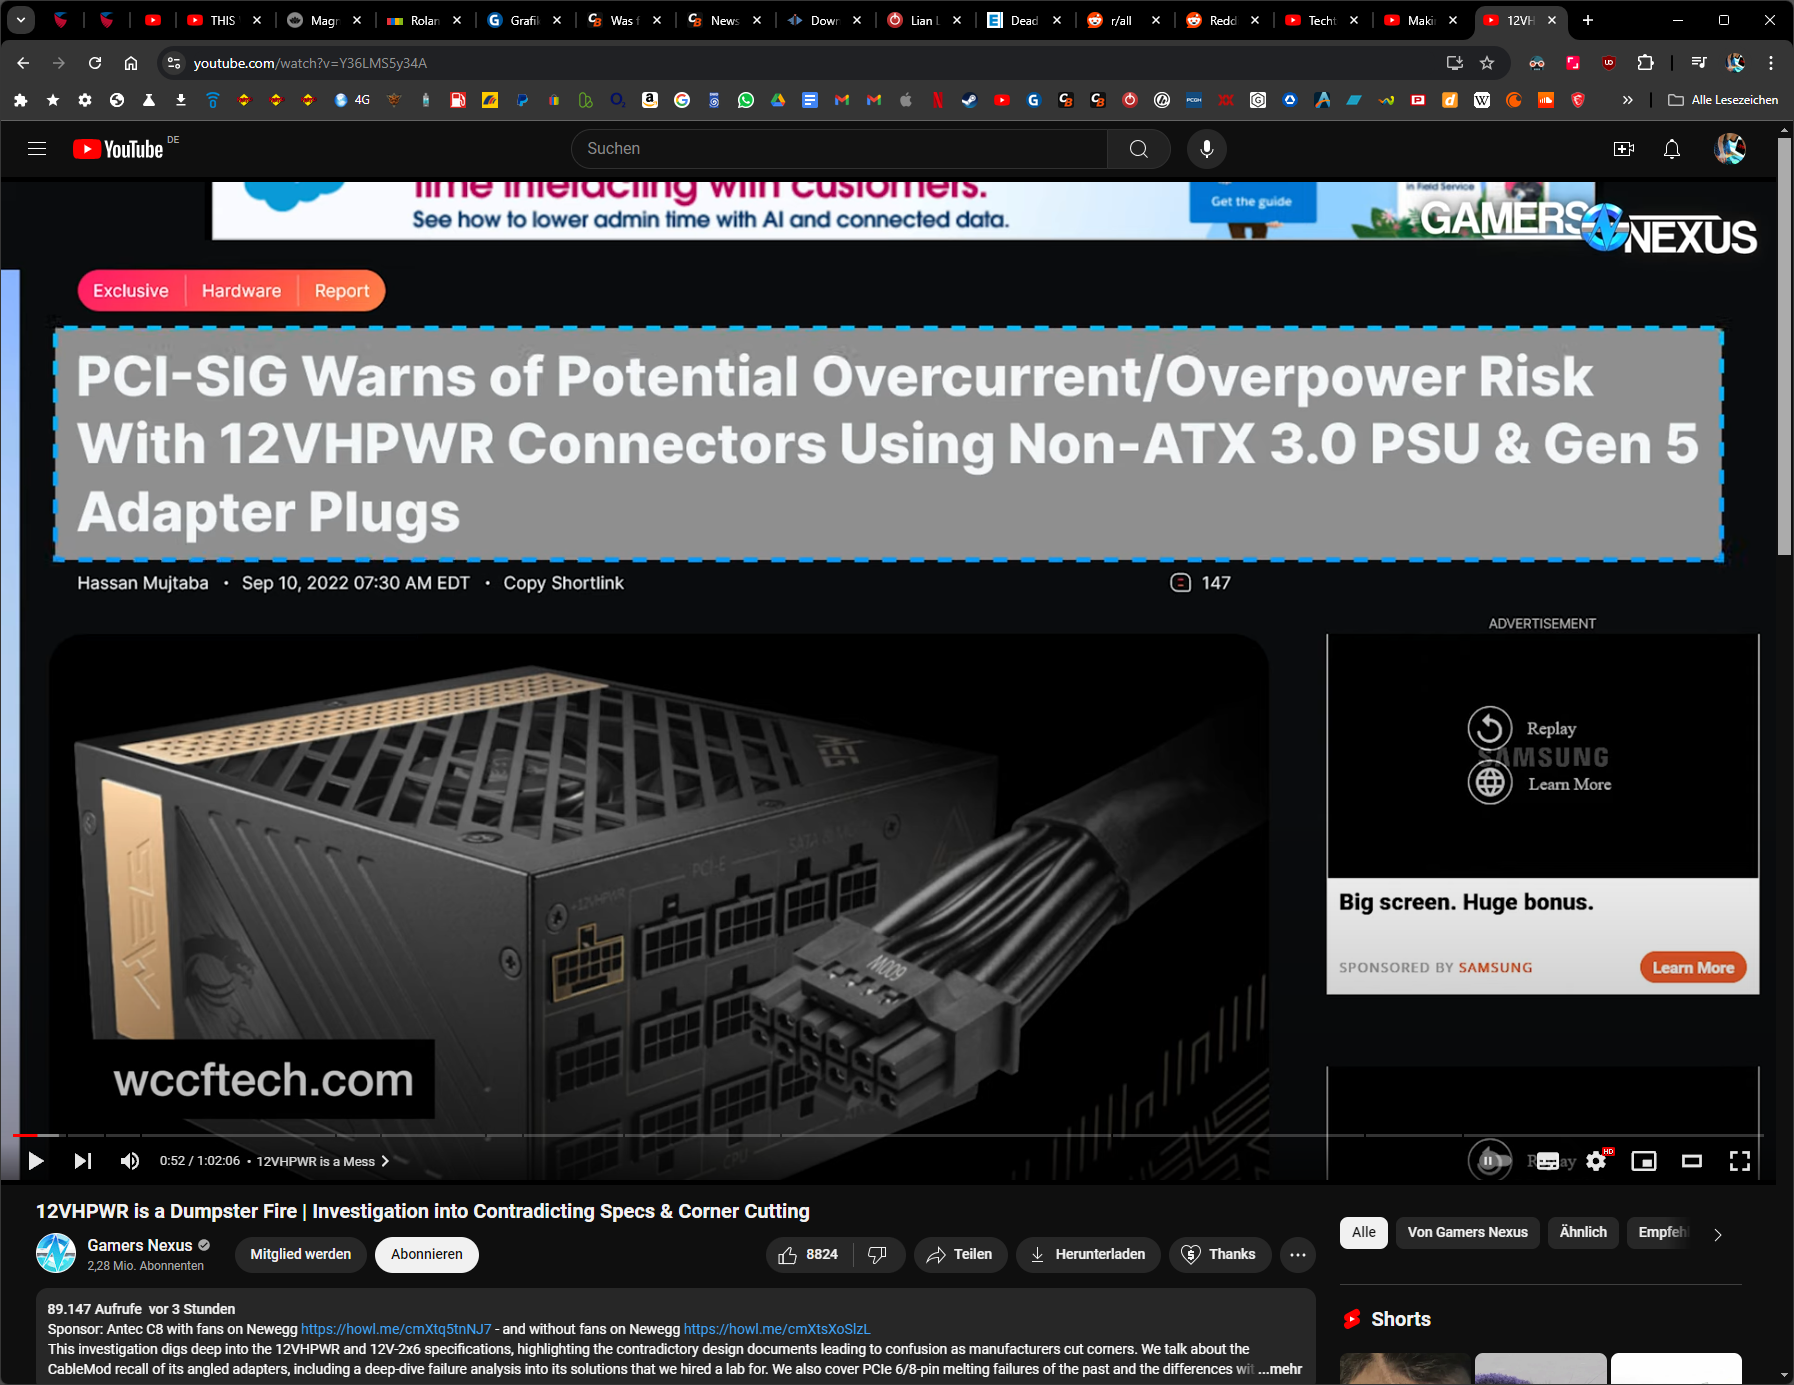Image resolution: width=1794 pixels, height=1385 pixels.
Task: Click into the Suchen search field
Action: [x=840, y=149]
